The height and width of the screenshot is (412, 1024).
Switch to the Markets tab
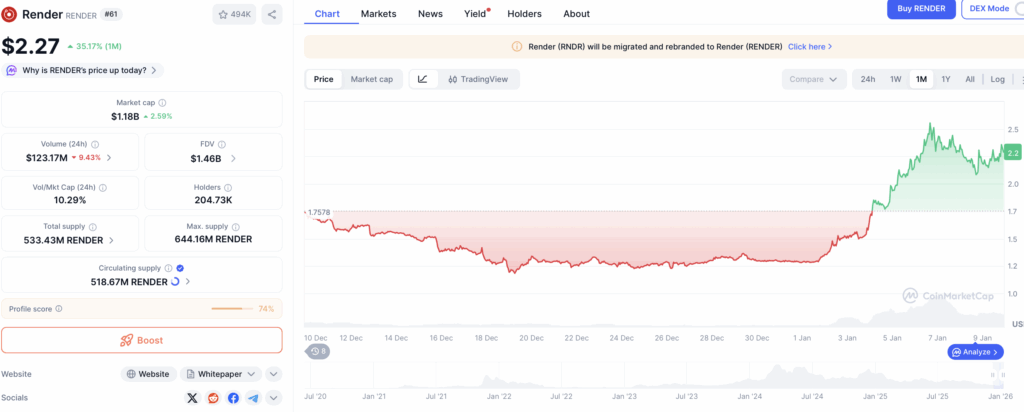(x=378, y=14)
